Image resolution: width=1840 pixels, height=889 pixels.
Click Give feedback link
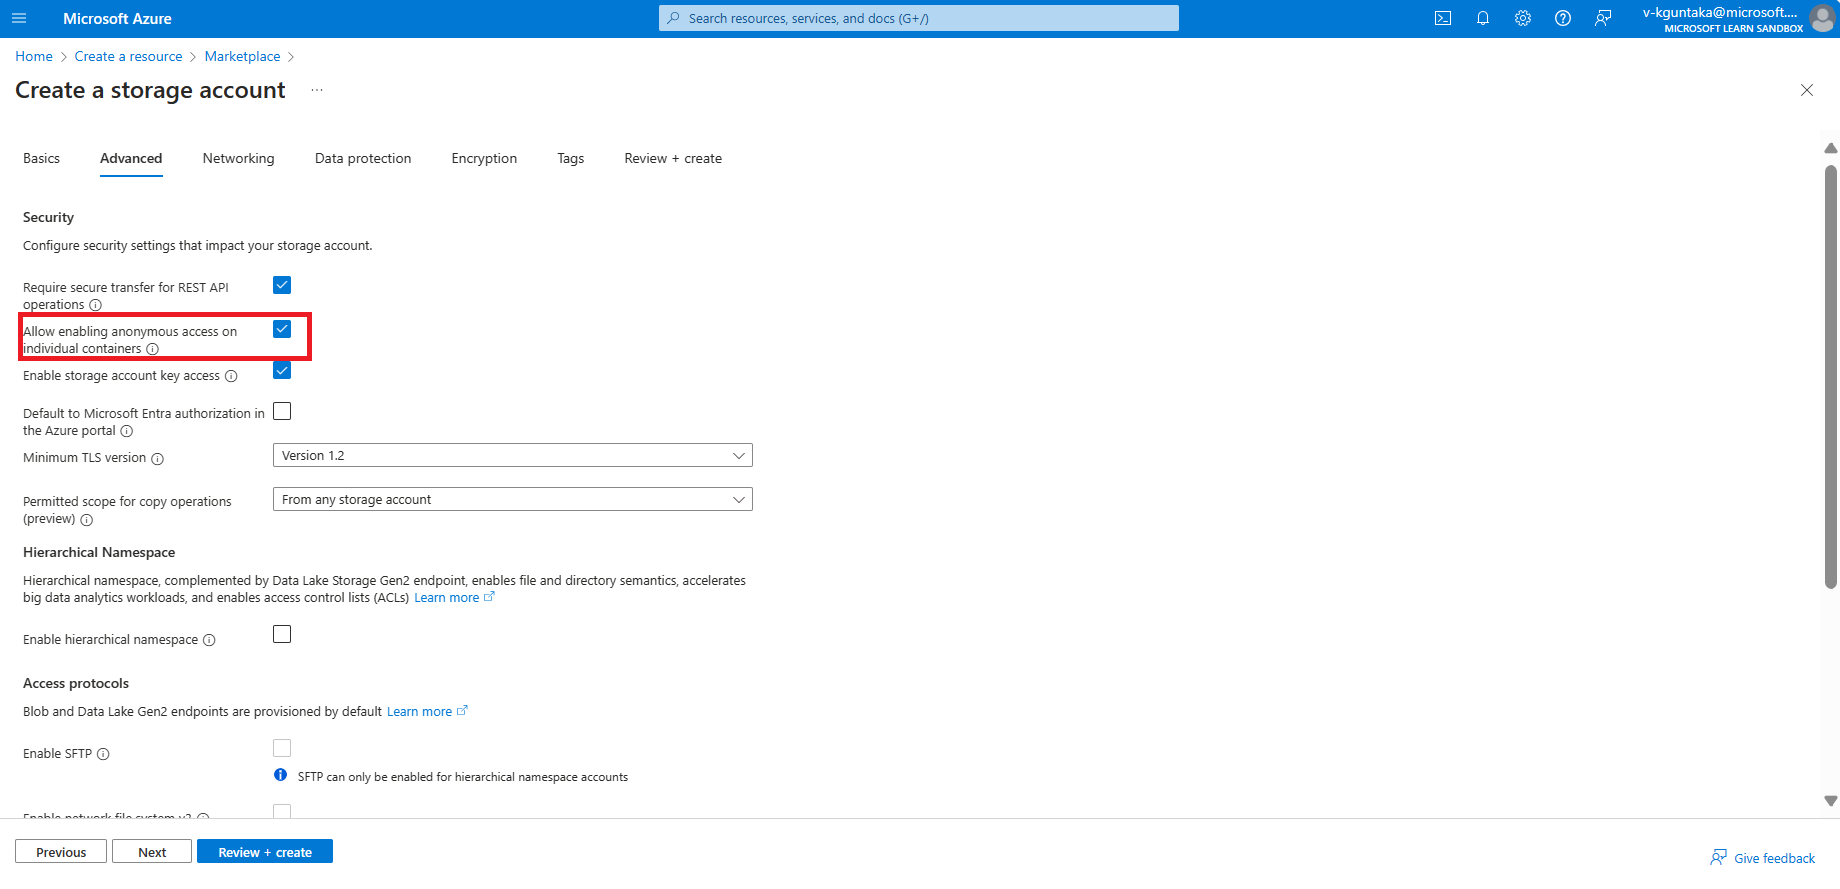[x=1763, y=858]
